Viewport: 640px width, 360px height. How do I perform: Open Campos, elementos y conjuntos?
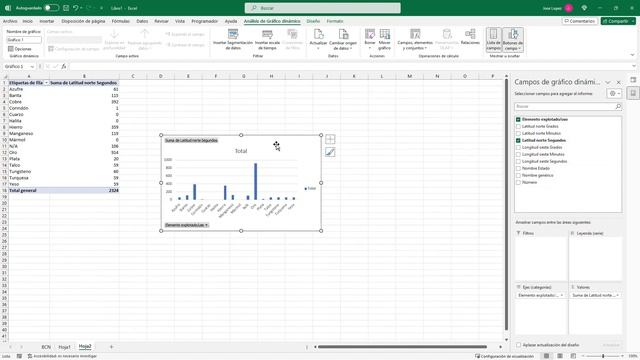coord(415,40)
